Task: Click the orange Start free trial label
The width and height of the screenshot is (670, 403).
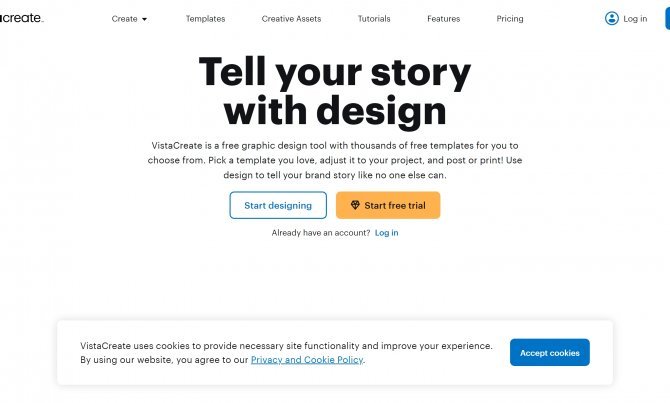Action: (395, 206)
